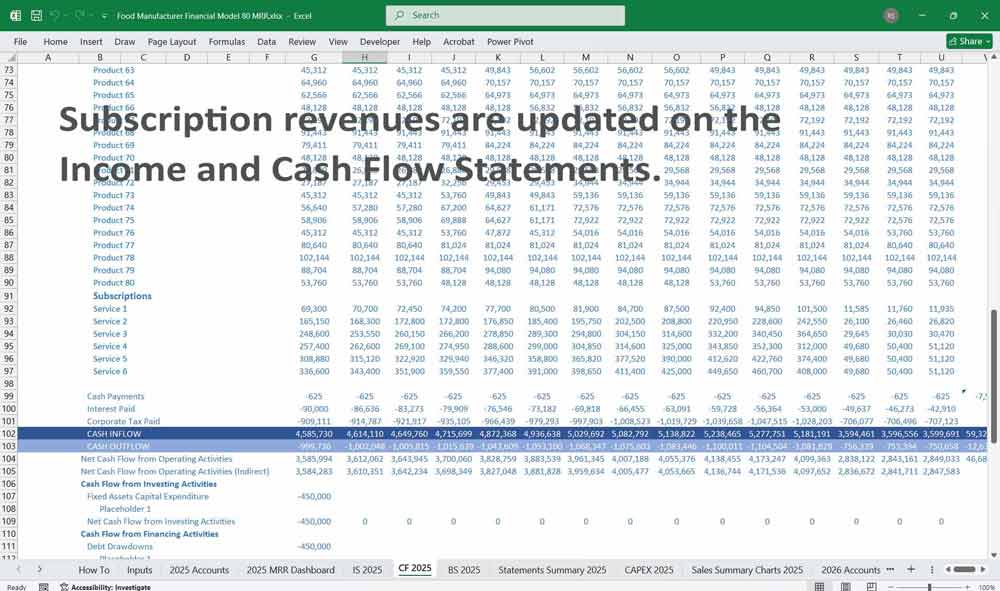Viewport: 1000px width, 591px height.
Task: Open the Undo history dropdown arrow
Action: [66, 16]
